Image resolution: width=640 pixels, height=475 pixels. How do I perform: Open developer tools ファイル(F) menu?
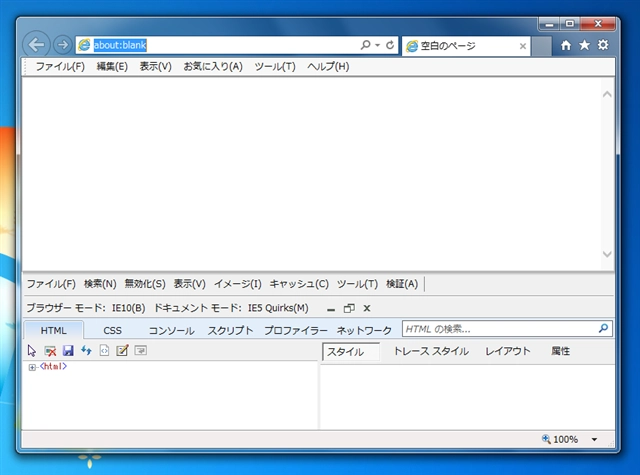click(51, 284)
